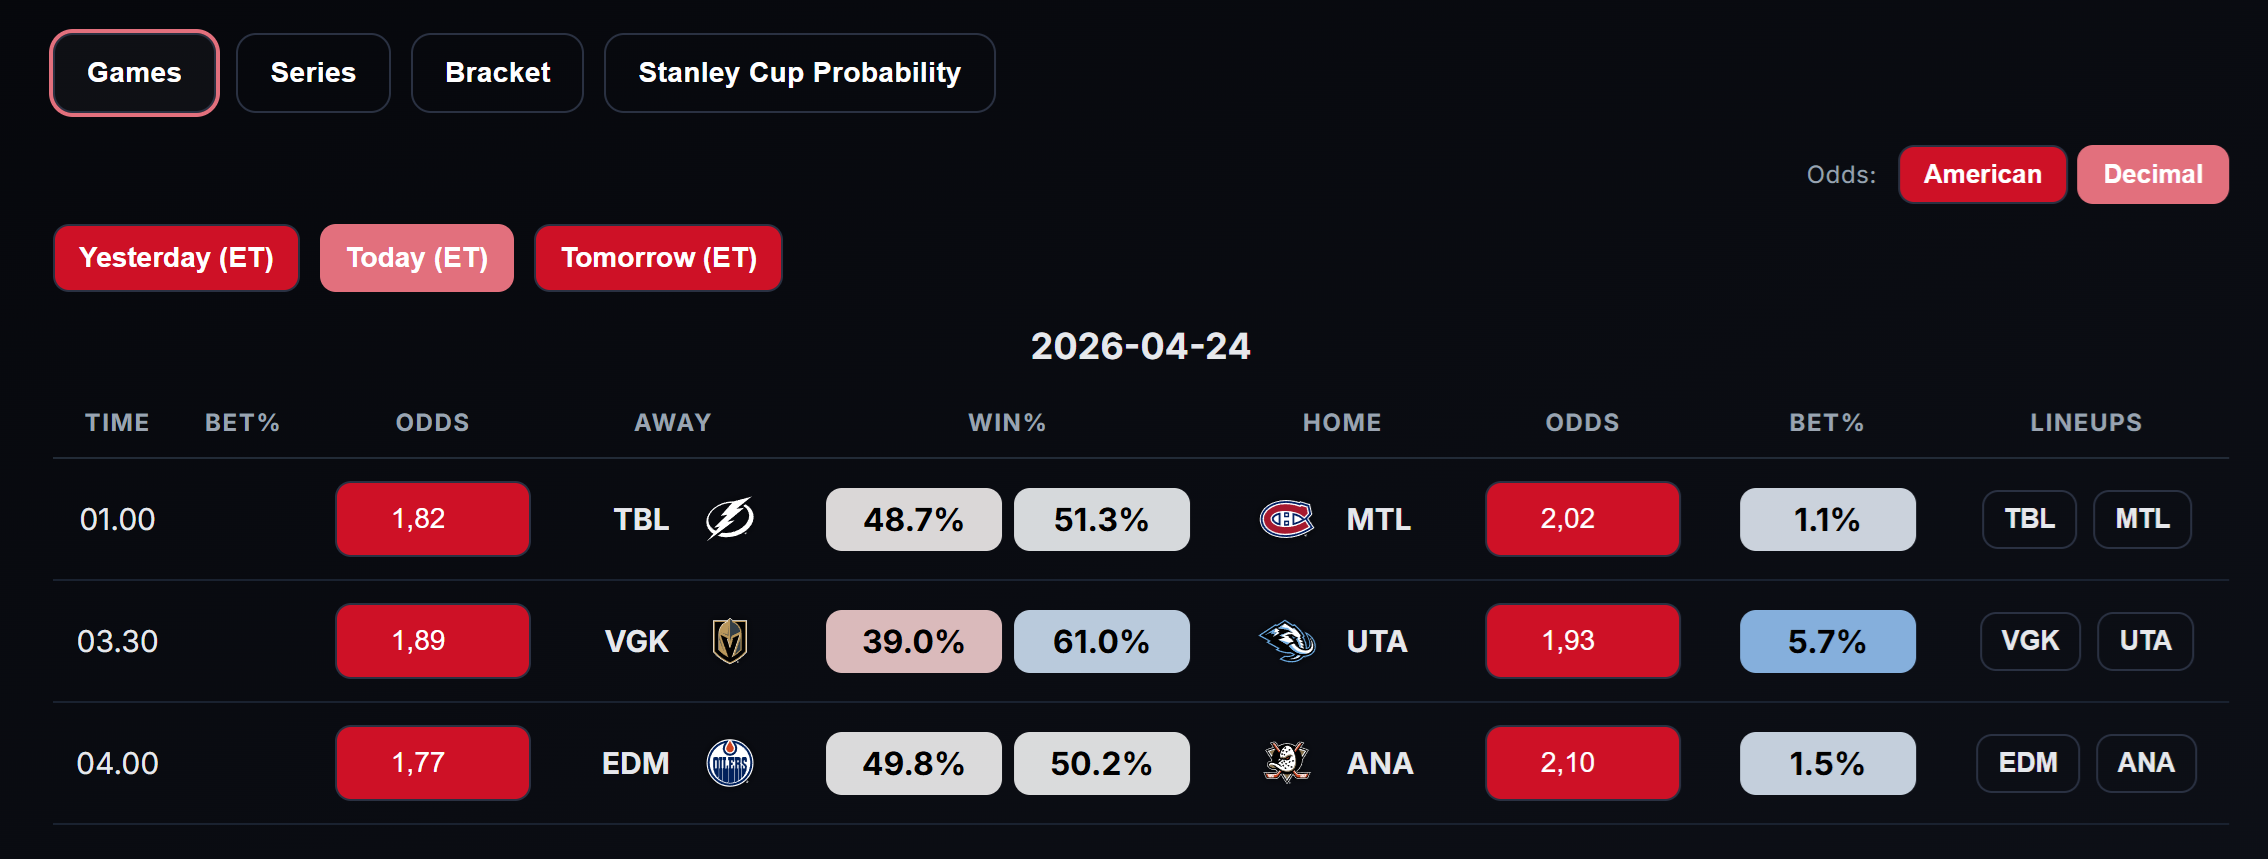Select the Games tab

(x=134, y=73)
